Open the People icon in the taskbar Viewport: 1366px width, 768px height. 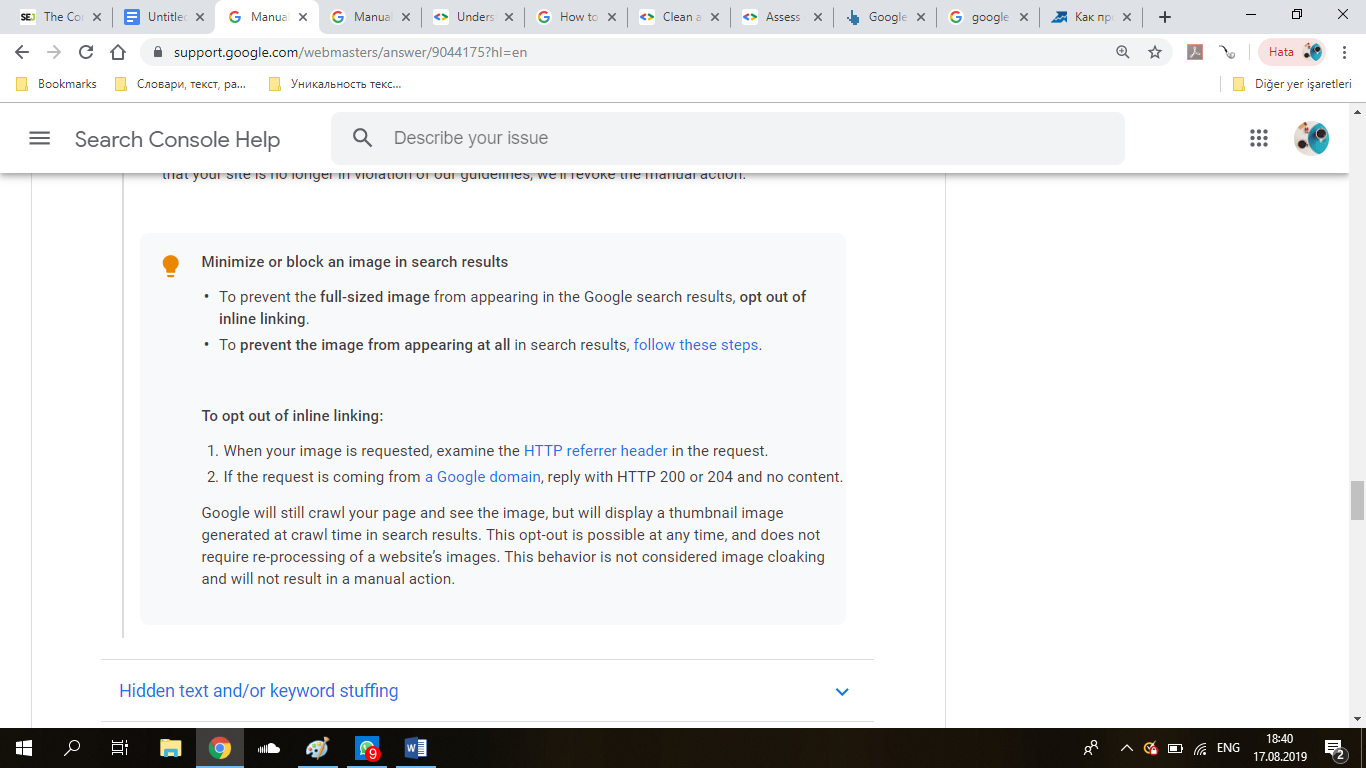tap(1091, 748)
